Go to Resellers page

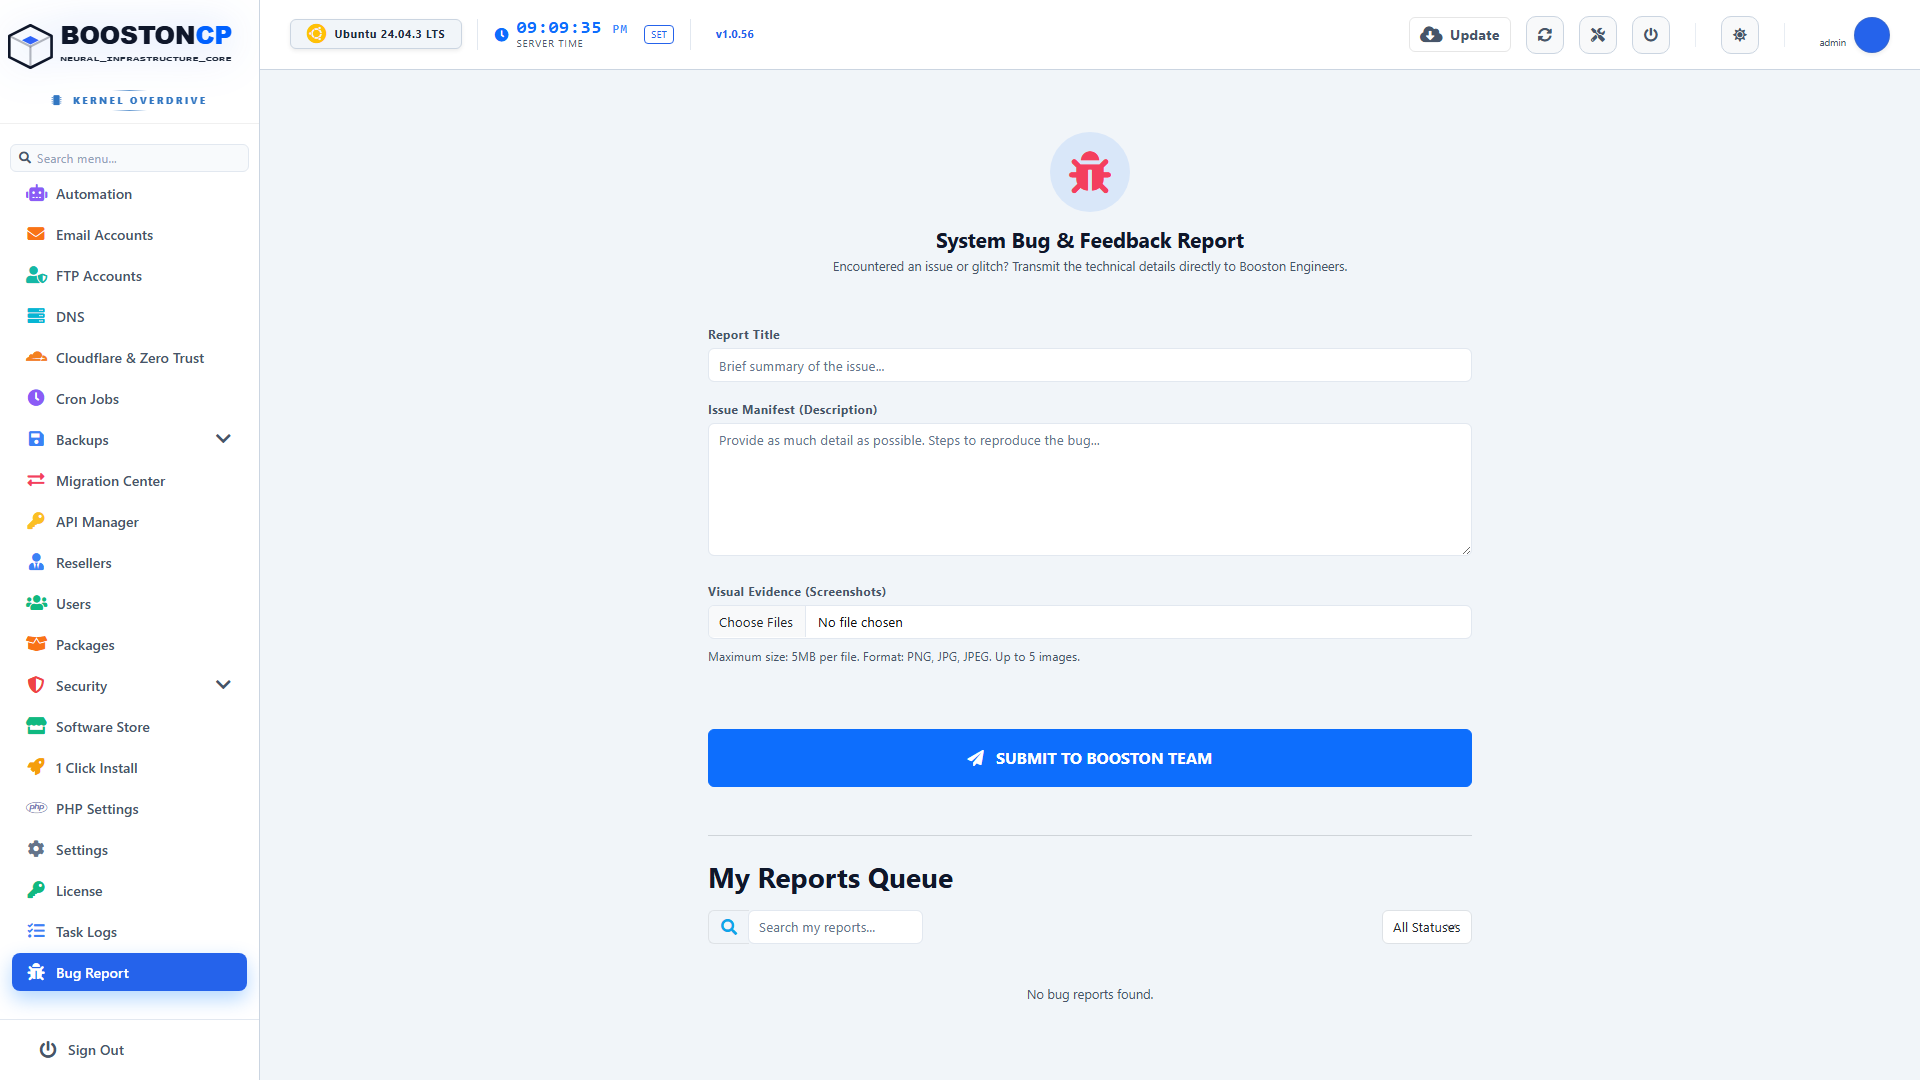[129, 563]
